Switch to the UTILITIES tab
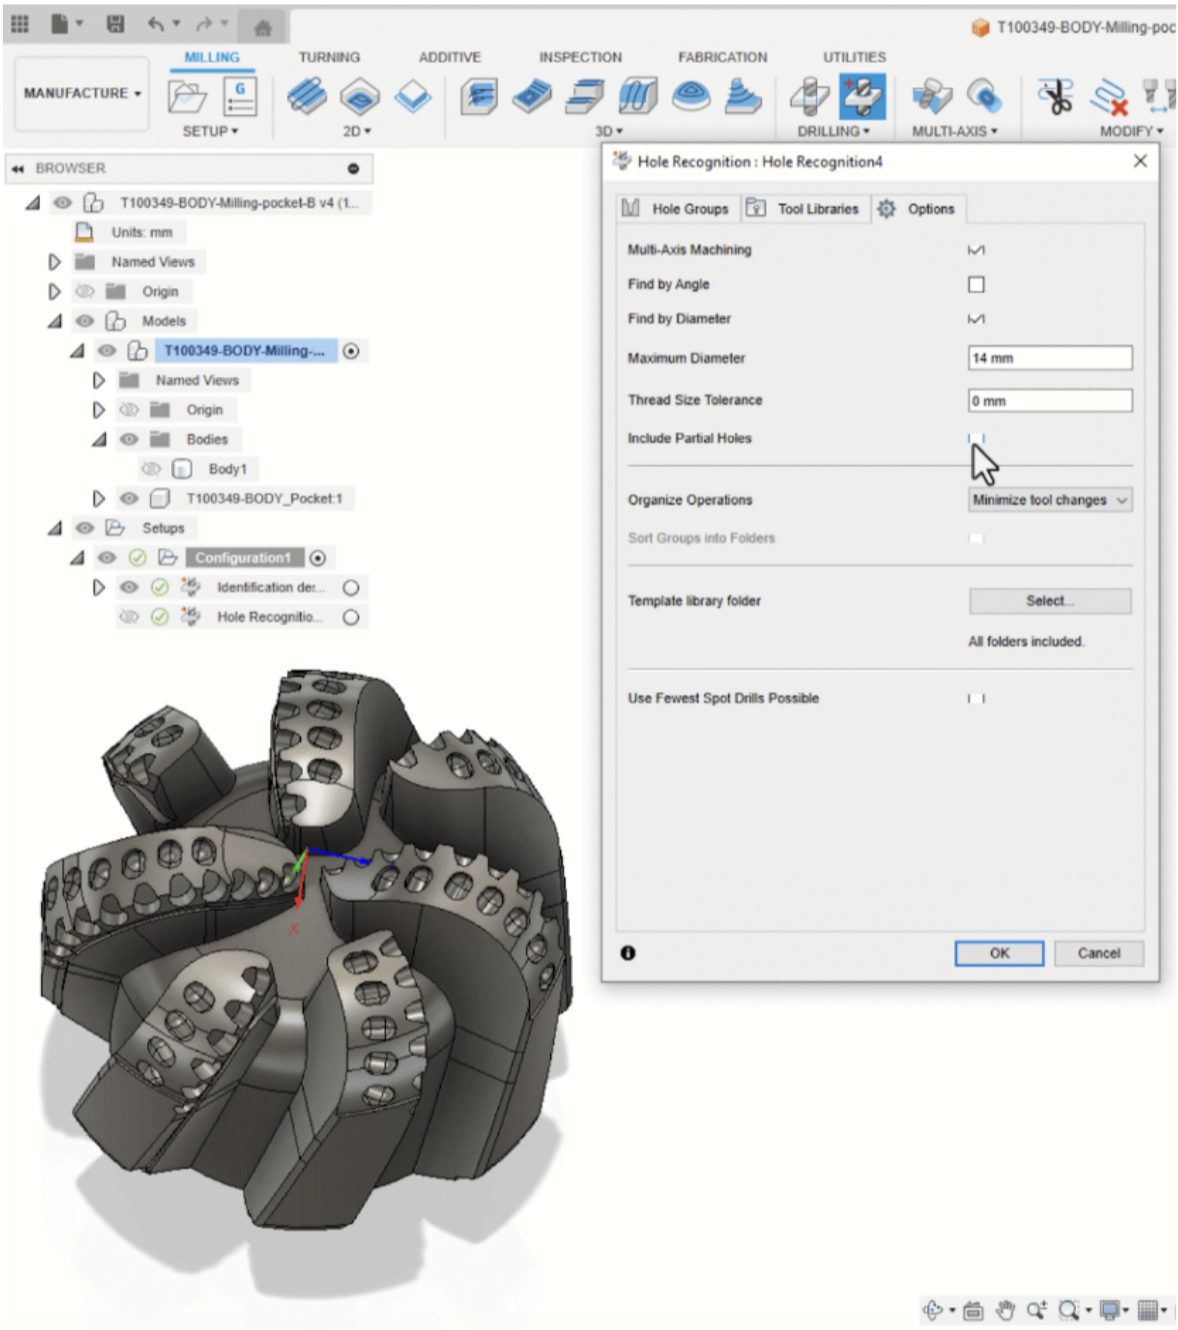Screen dimensions: 1178x1330 (855, 57)
